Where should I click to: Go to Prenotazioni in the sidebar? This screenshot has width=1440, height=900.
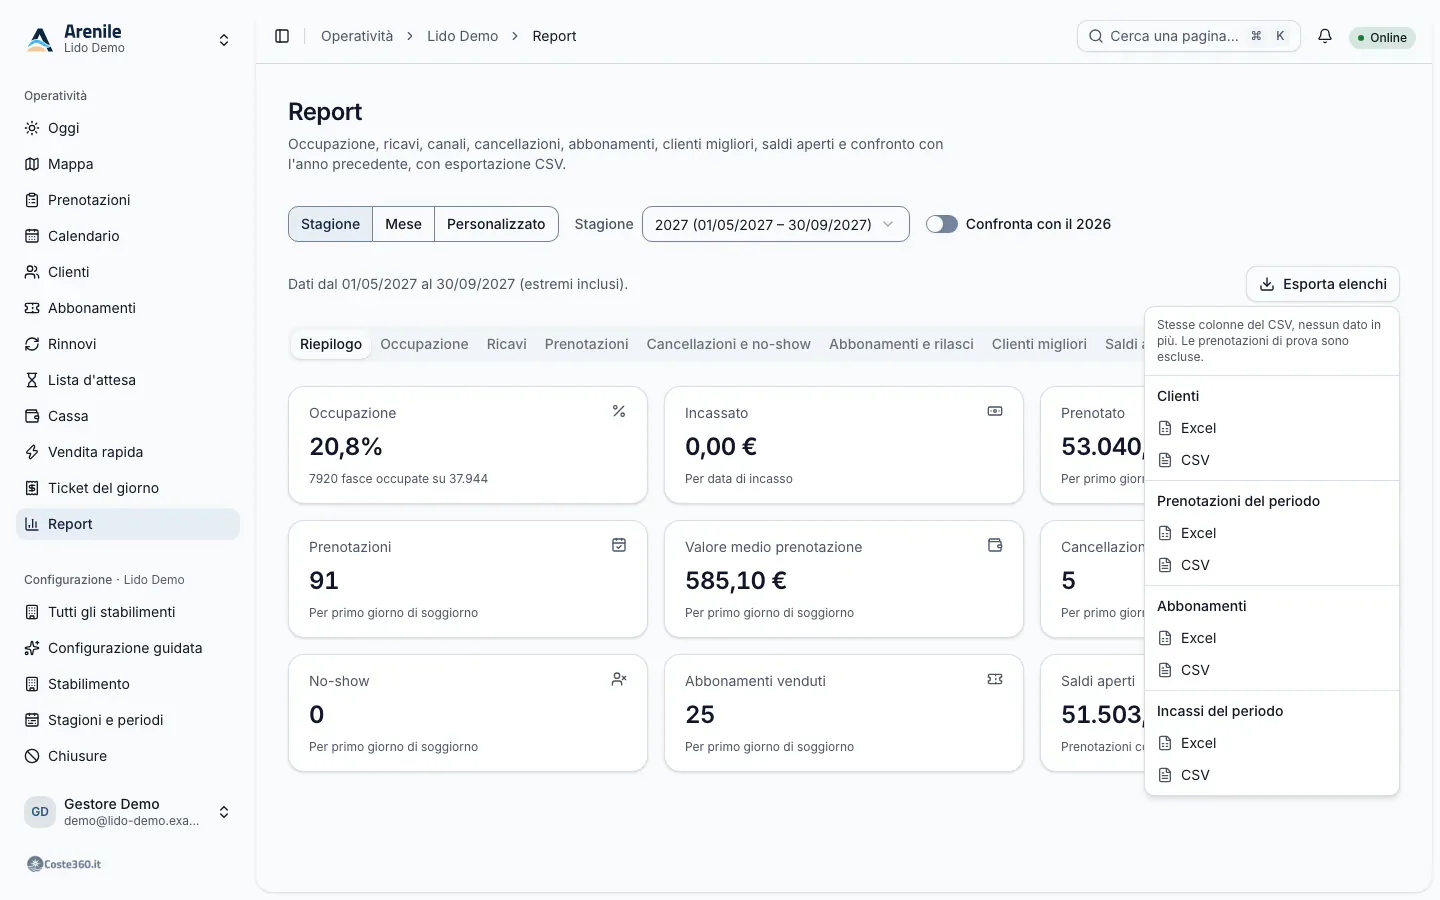(x=128, y=200)
